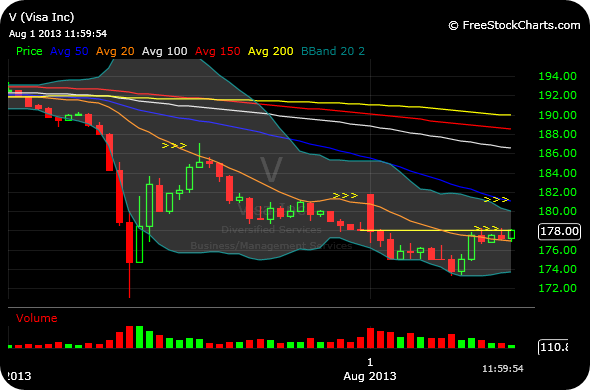The width and height of the screenshot is (590, 390).
Task: Select the orange Avg 20 legend label
Action: 115,51
